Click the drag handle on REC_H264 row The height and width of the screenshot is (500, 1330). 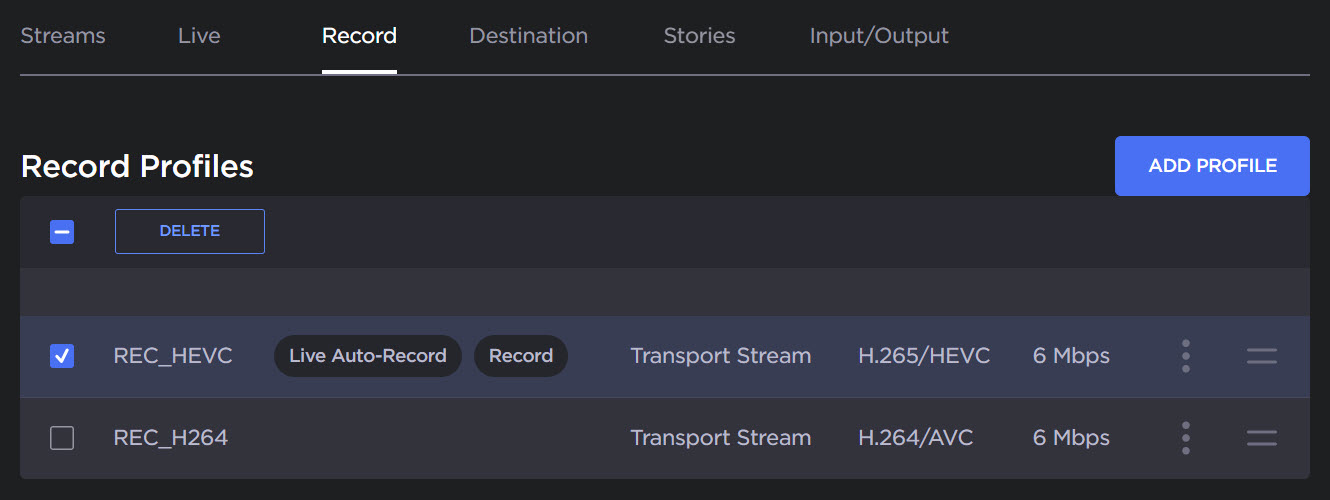(x=1262, y=438)
